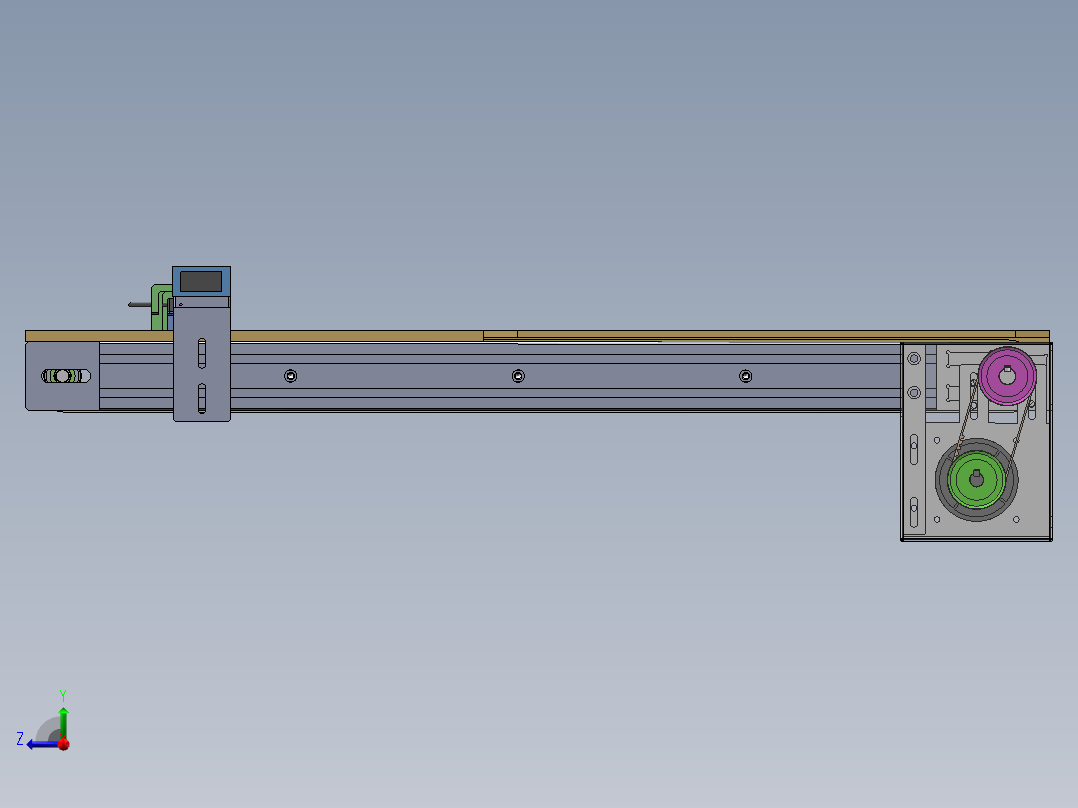Click the lower slot of the sensor mounting plate
The image size is (1078, 808).
tap(202, 398)
